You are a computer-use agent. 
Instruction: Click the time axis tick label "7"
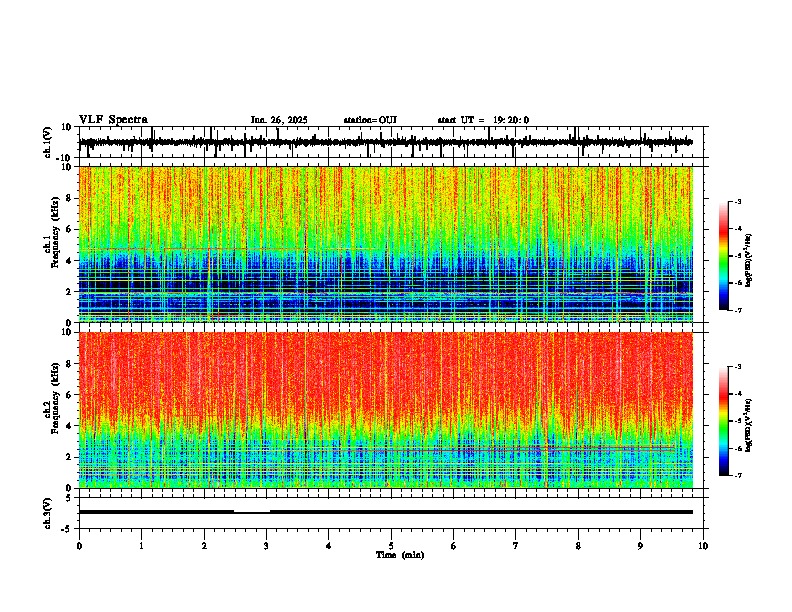click(516, 546)
